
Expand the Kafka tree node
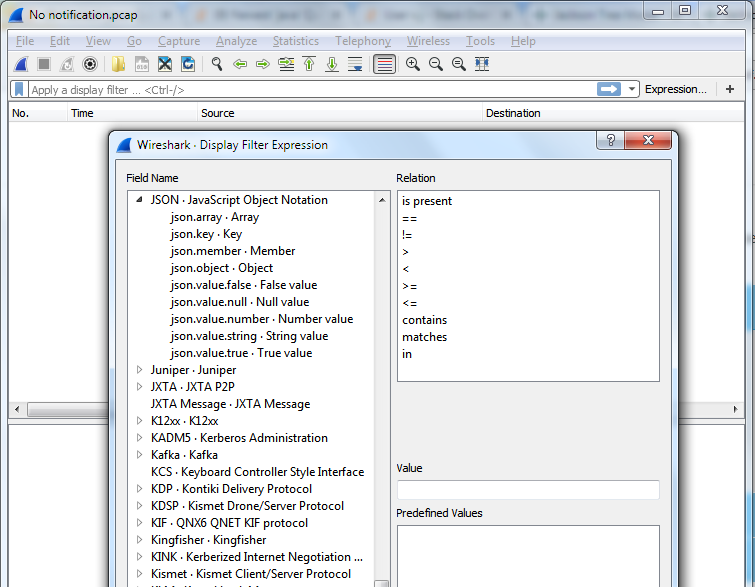click(139, 455)
